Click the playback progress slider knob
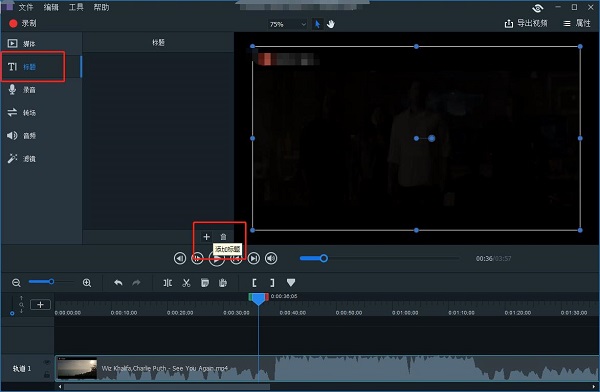Image resolution: width=600 pixels, height=392 pixels. [324, 258]
